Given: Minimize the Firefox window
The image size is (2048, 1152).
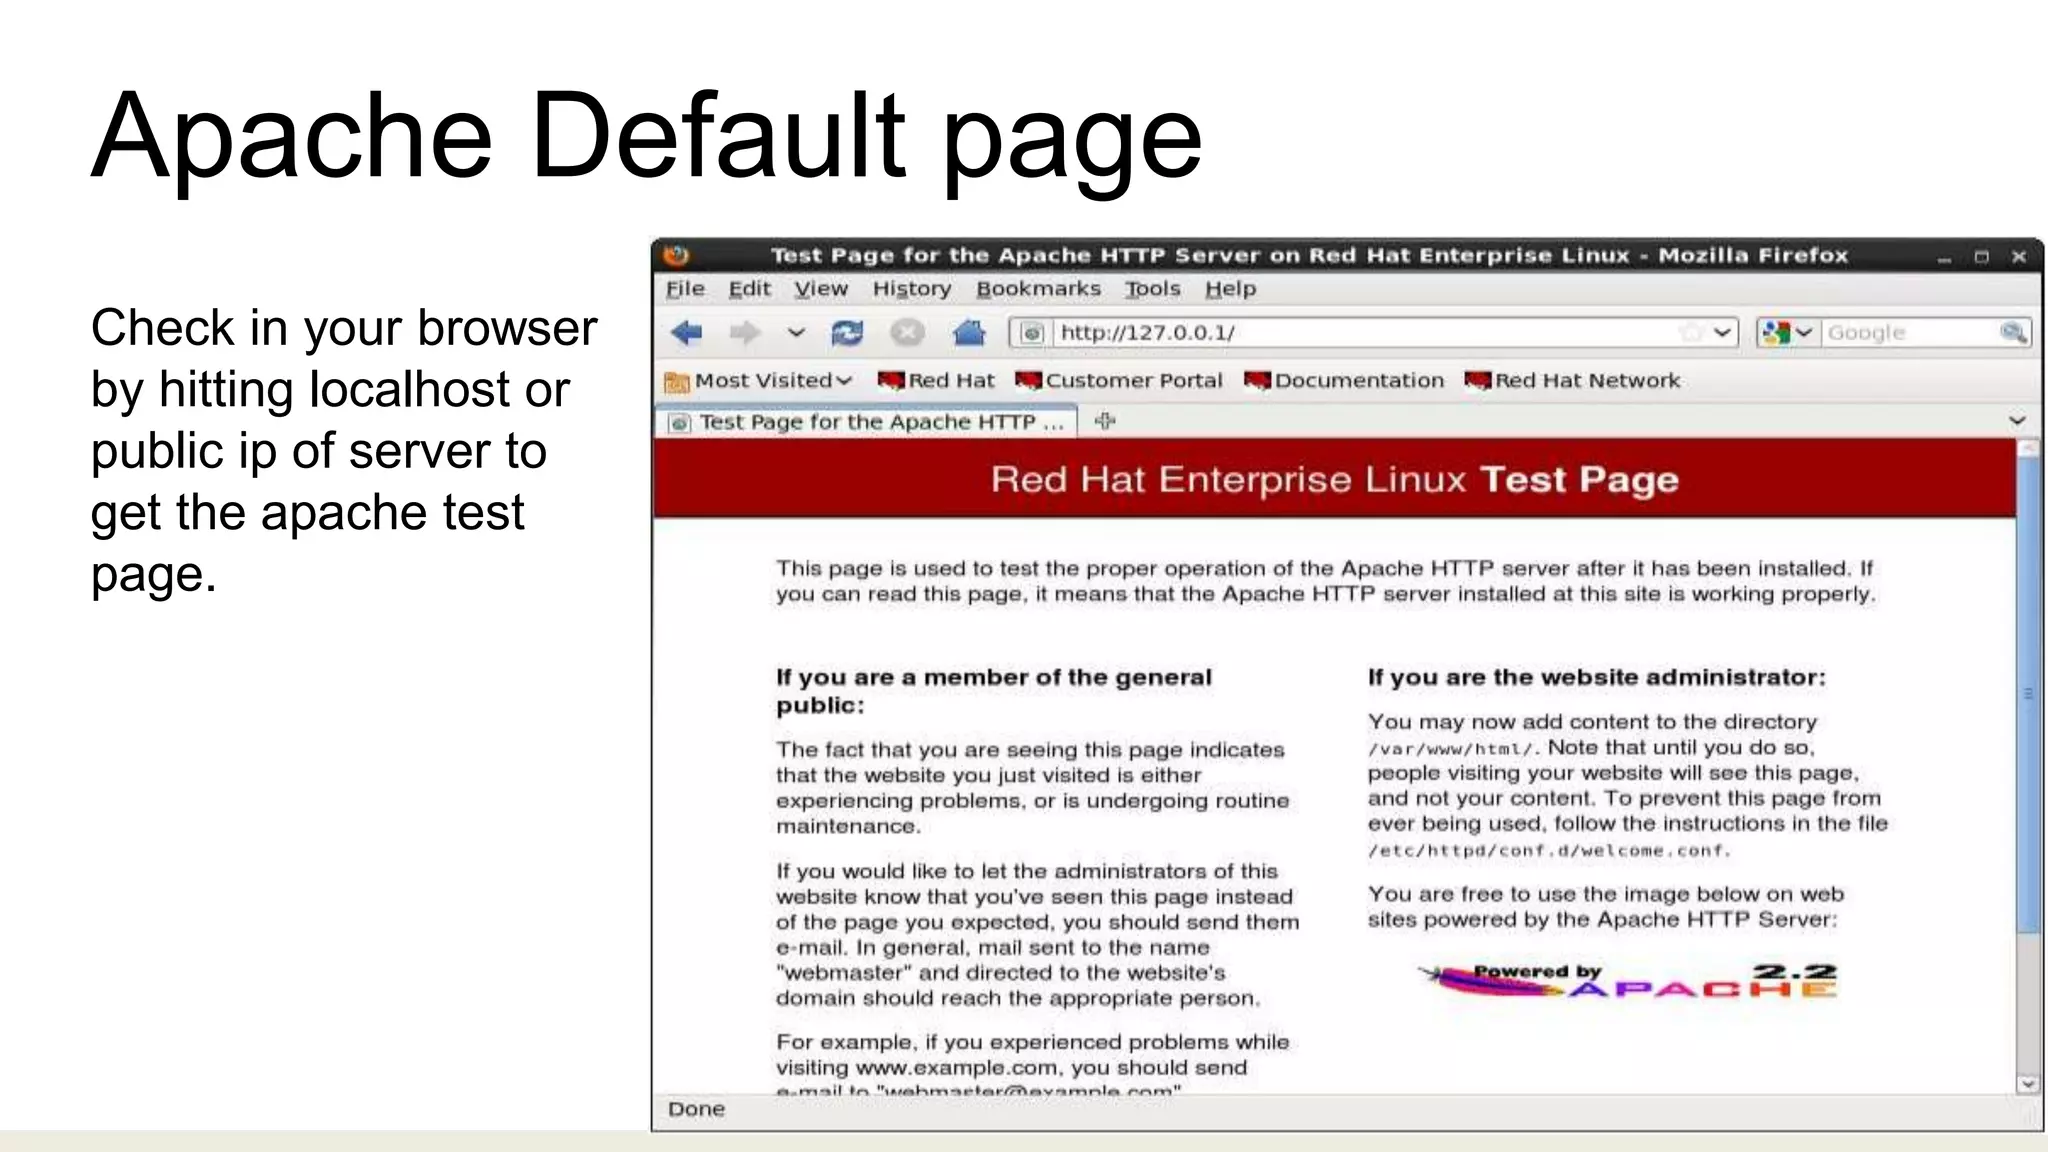Looking at the screenshot, I should click(1944, 258).
